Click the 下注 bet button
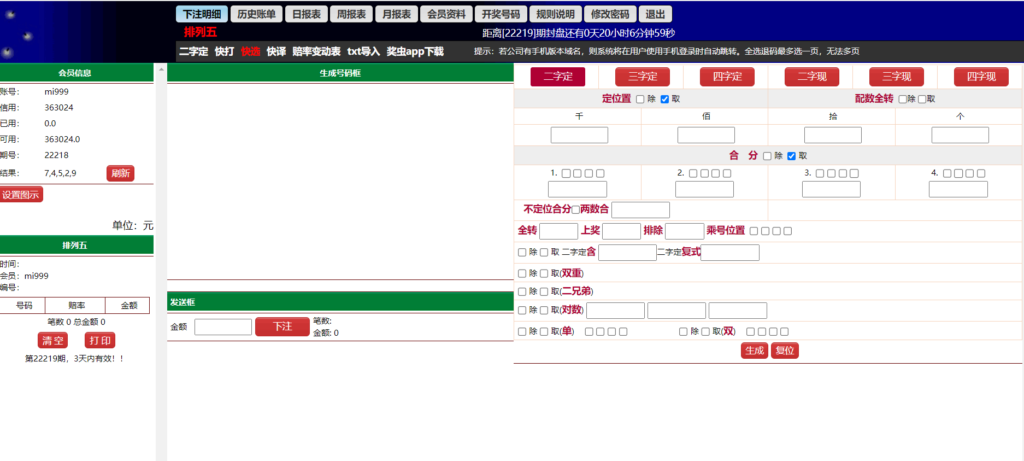 coord(282,326)
